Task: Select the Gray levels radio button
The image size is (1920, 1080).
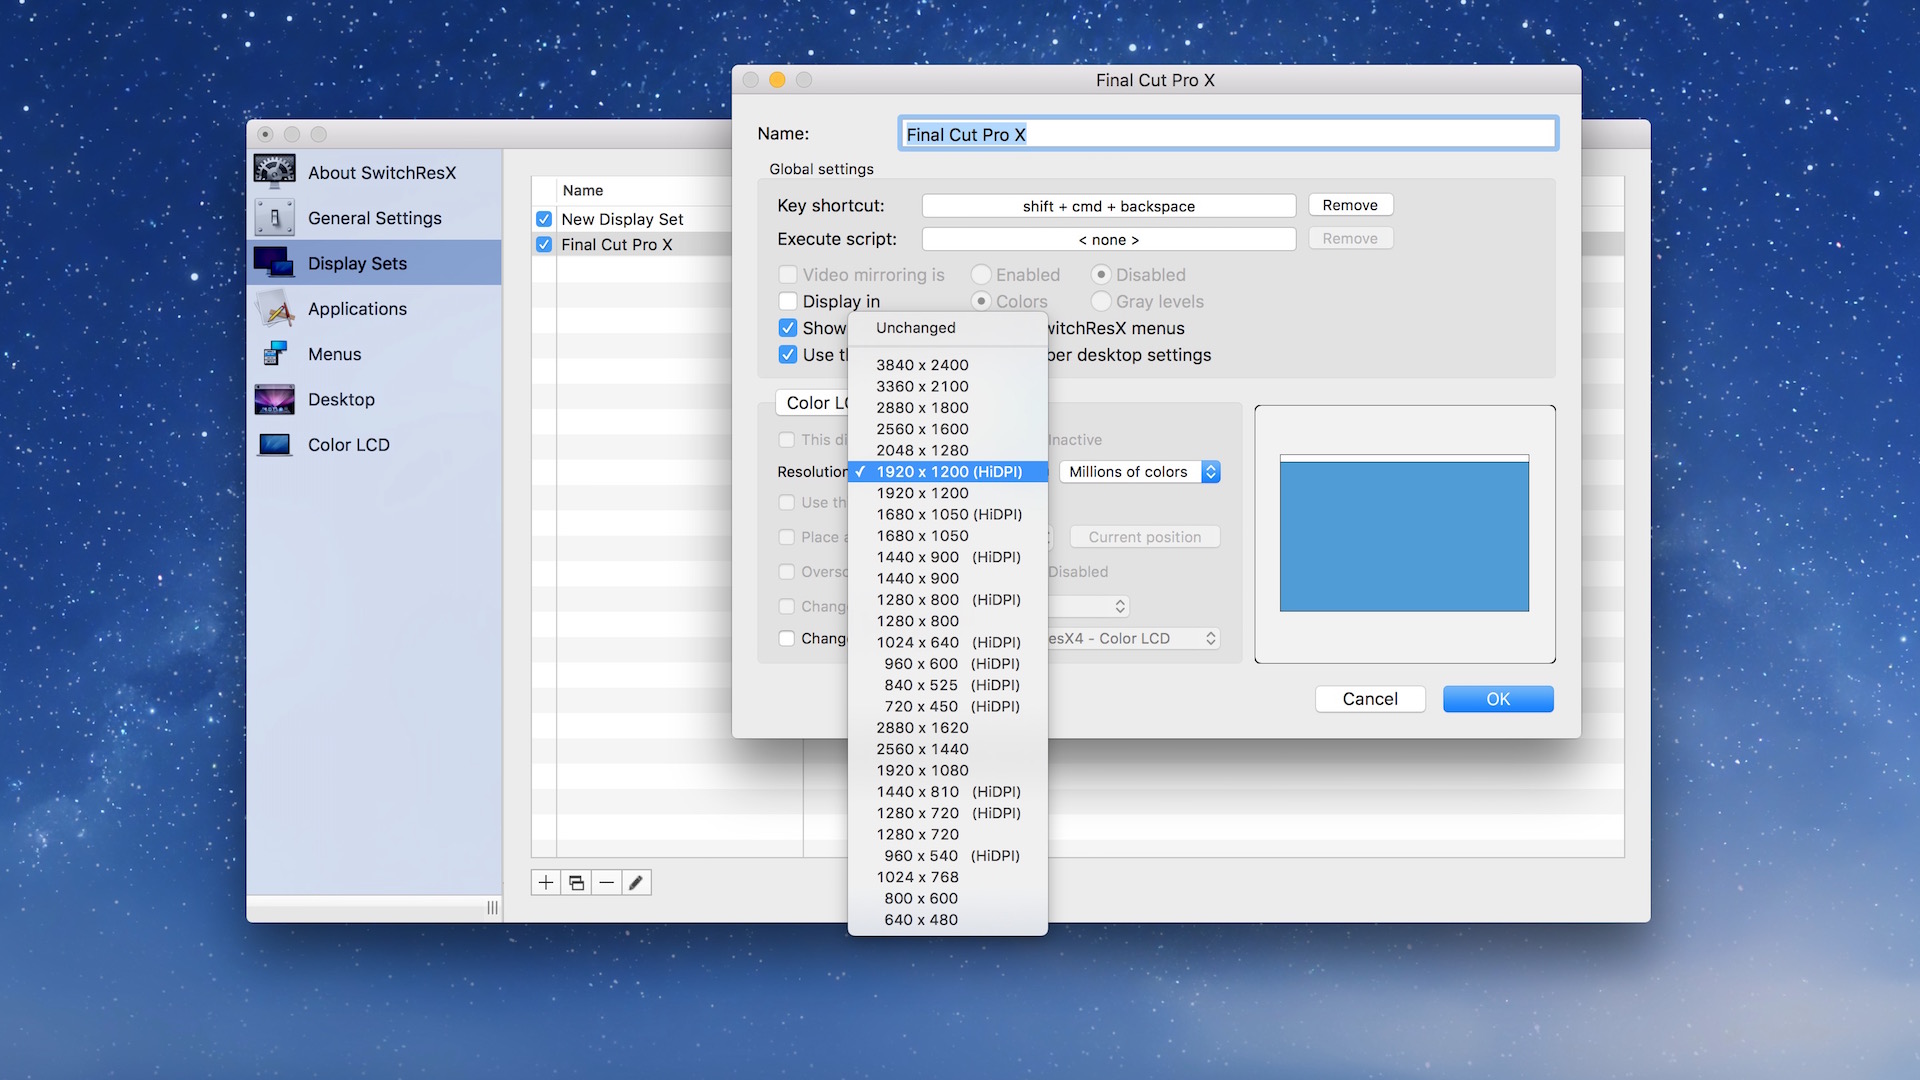Action: (x=1101, y=301)
